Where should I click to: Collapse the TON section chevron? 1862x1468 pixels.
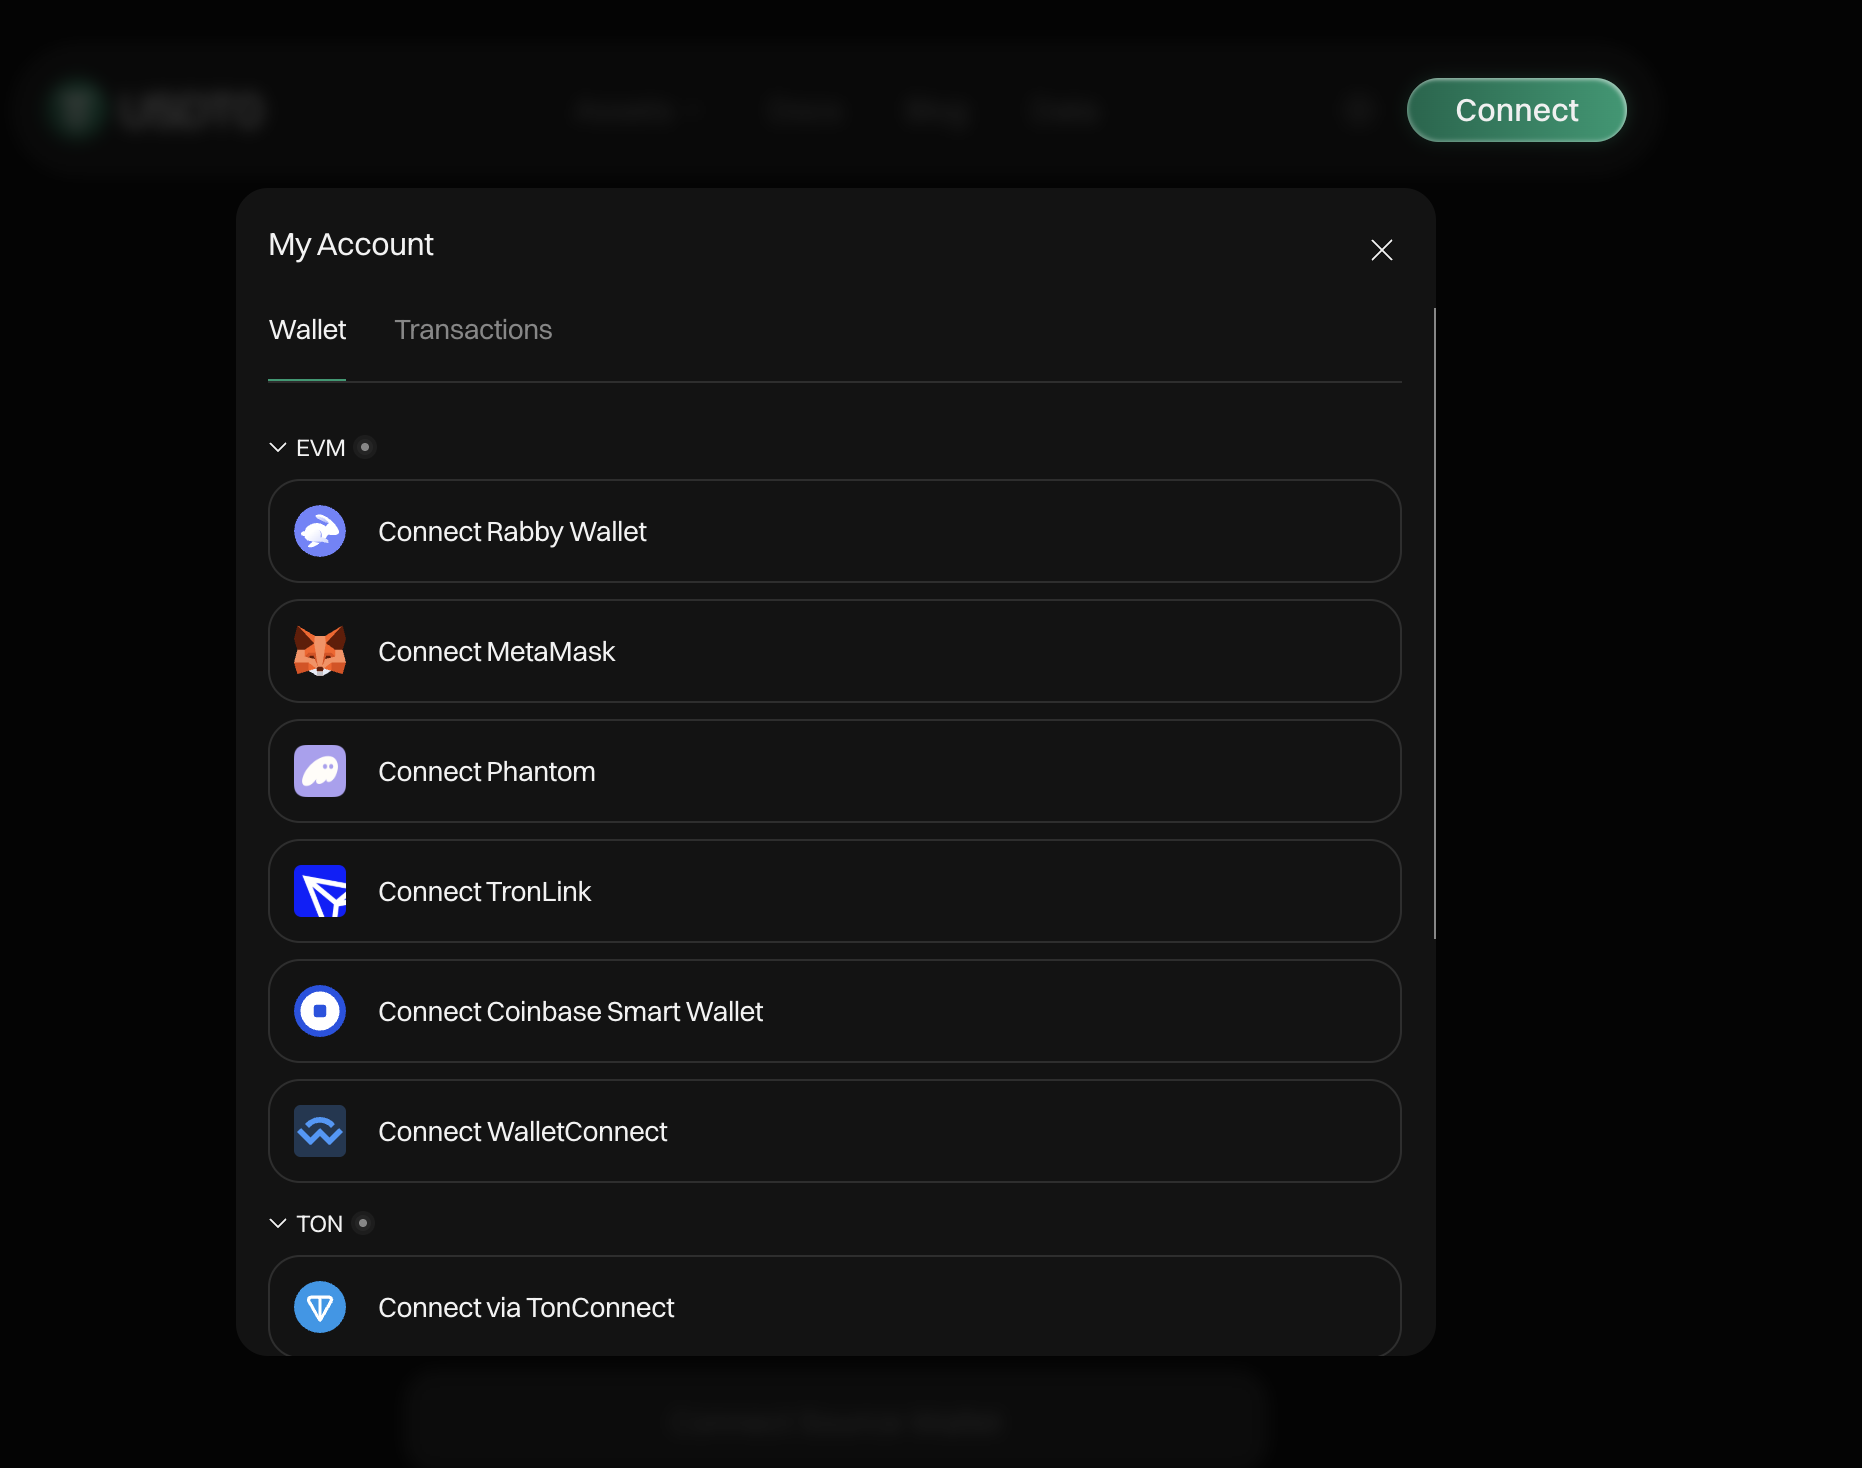[278, 1223]
